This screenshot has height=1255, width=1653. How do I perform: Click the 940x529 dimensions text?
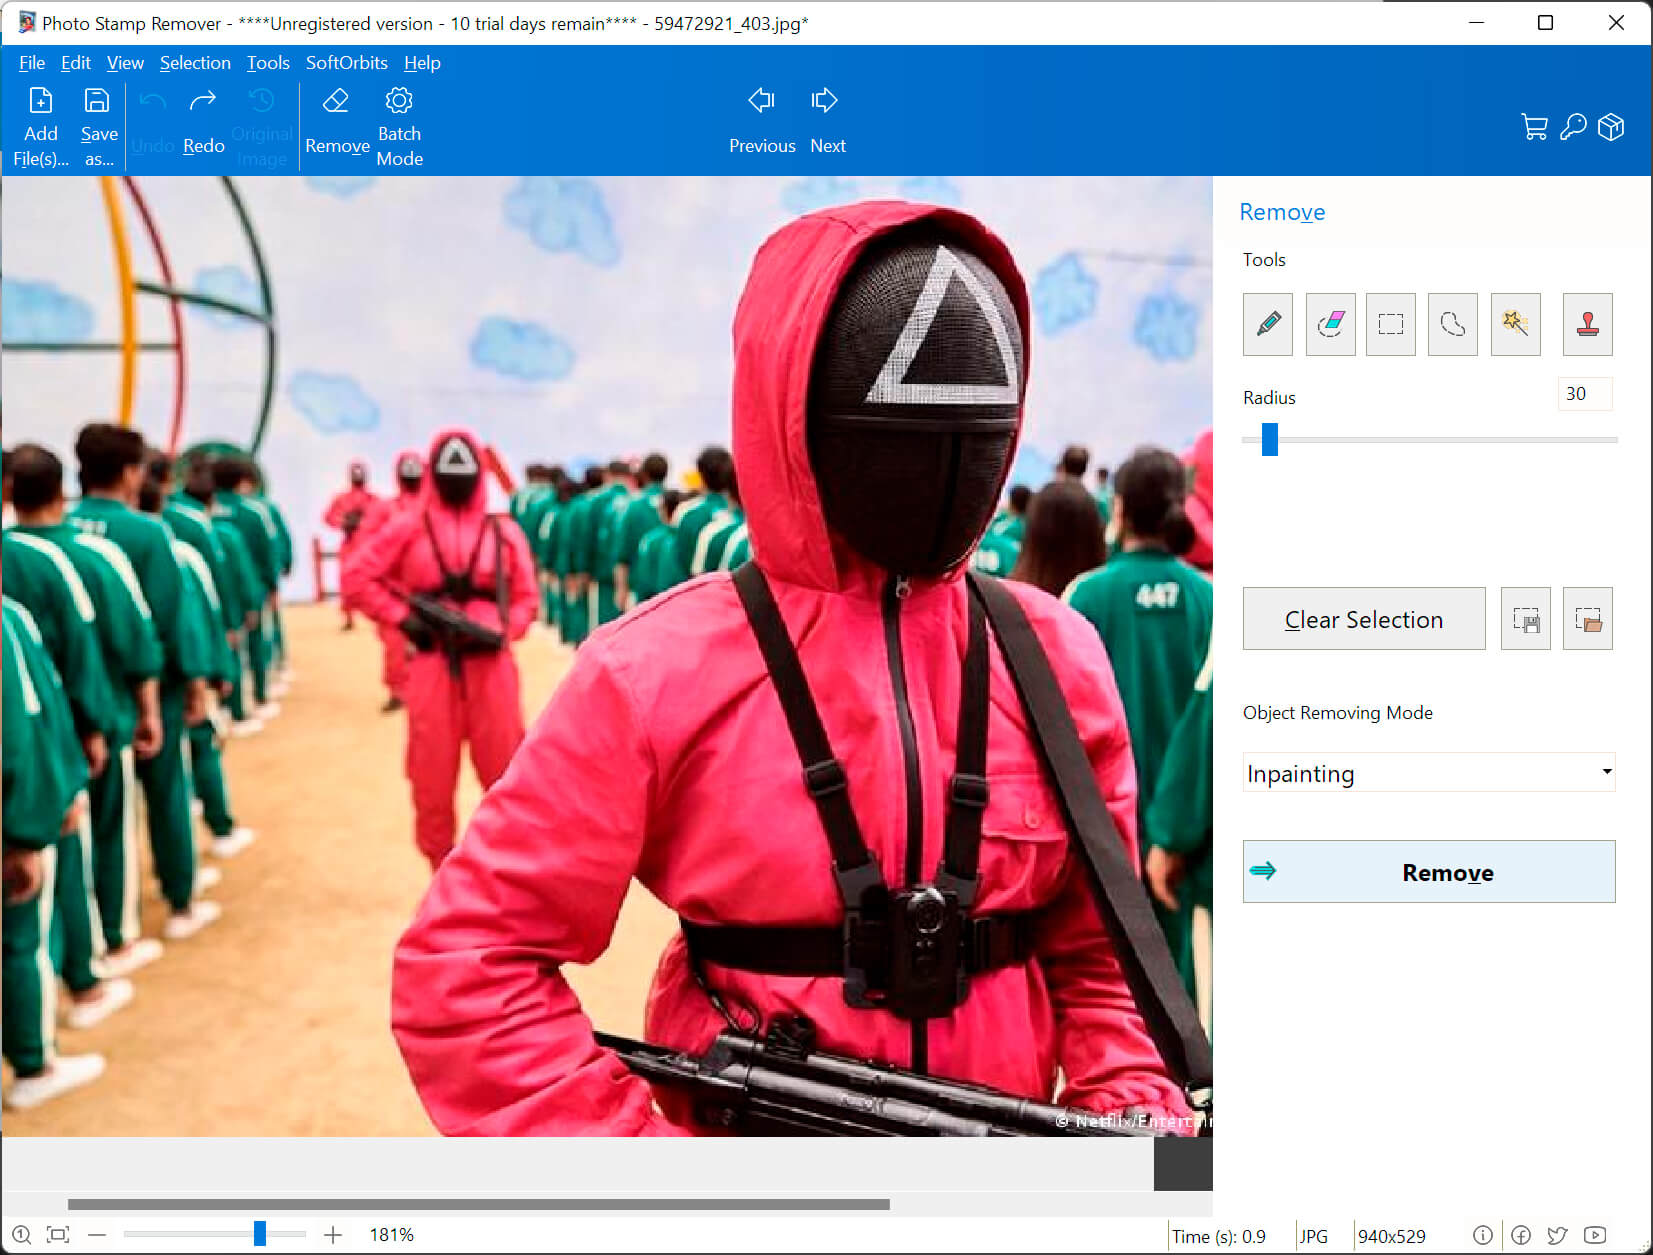coord(1392,1237)
